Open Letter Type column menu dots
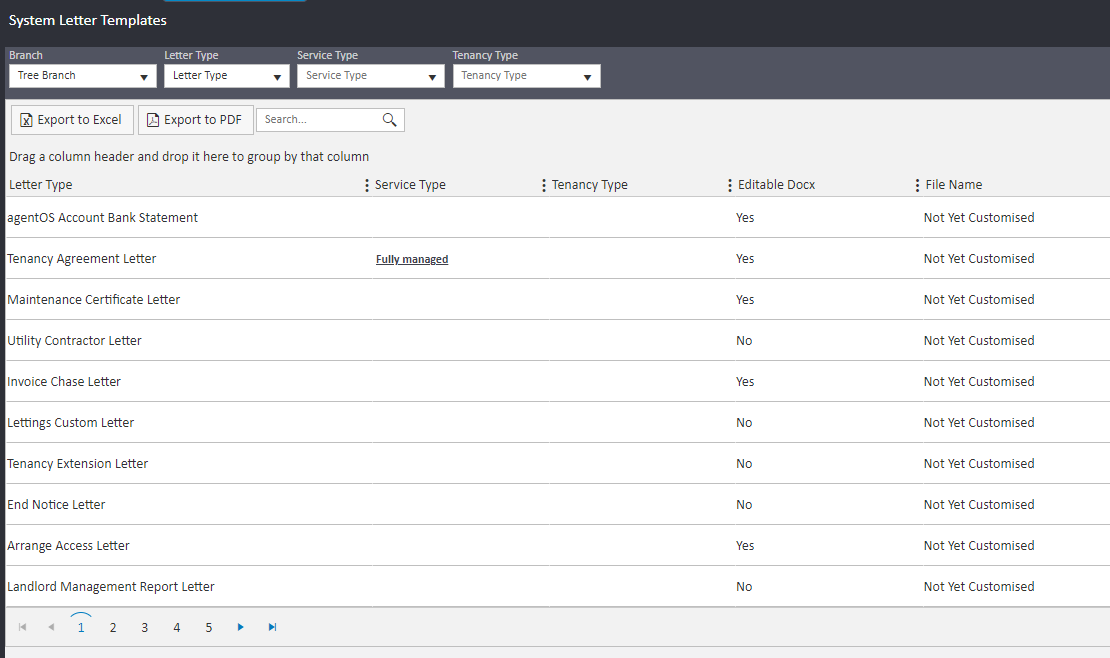 pos(366,185)
